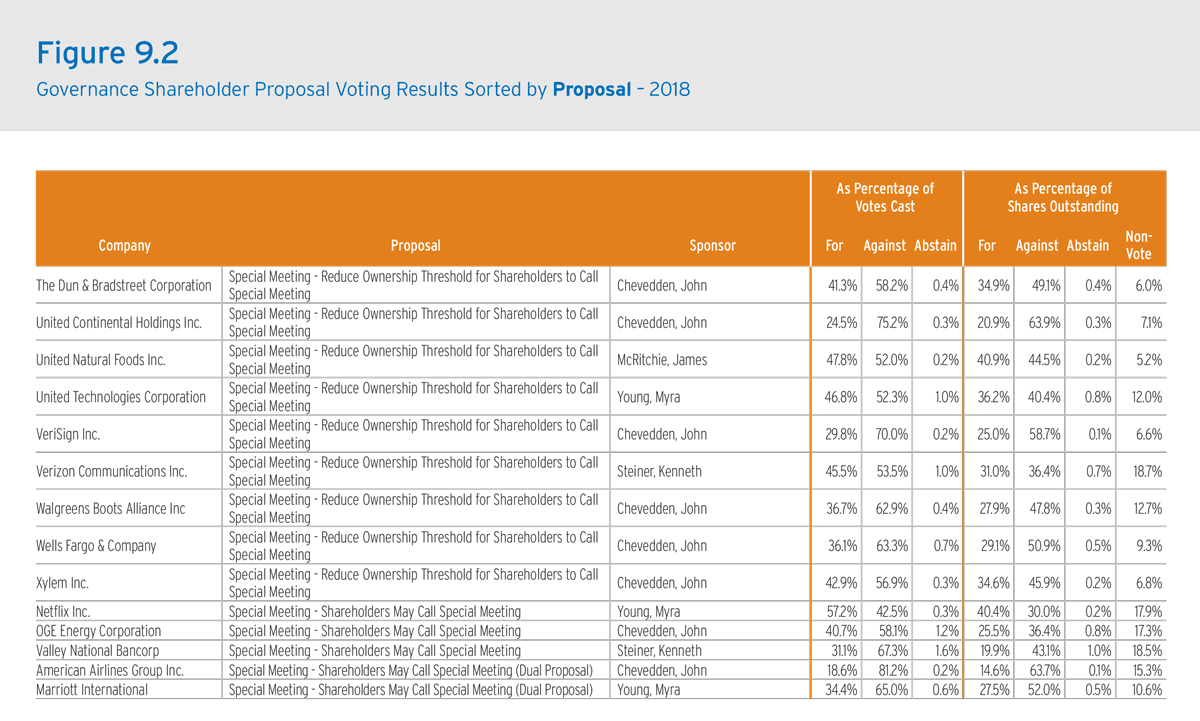Click the 'As Percentage of Shares Outstanding' header
The height and width of the screenshot is (721, 1200).
pyautogui.click(x=1062, y=198)
